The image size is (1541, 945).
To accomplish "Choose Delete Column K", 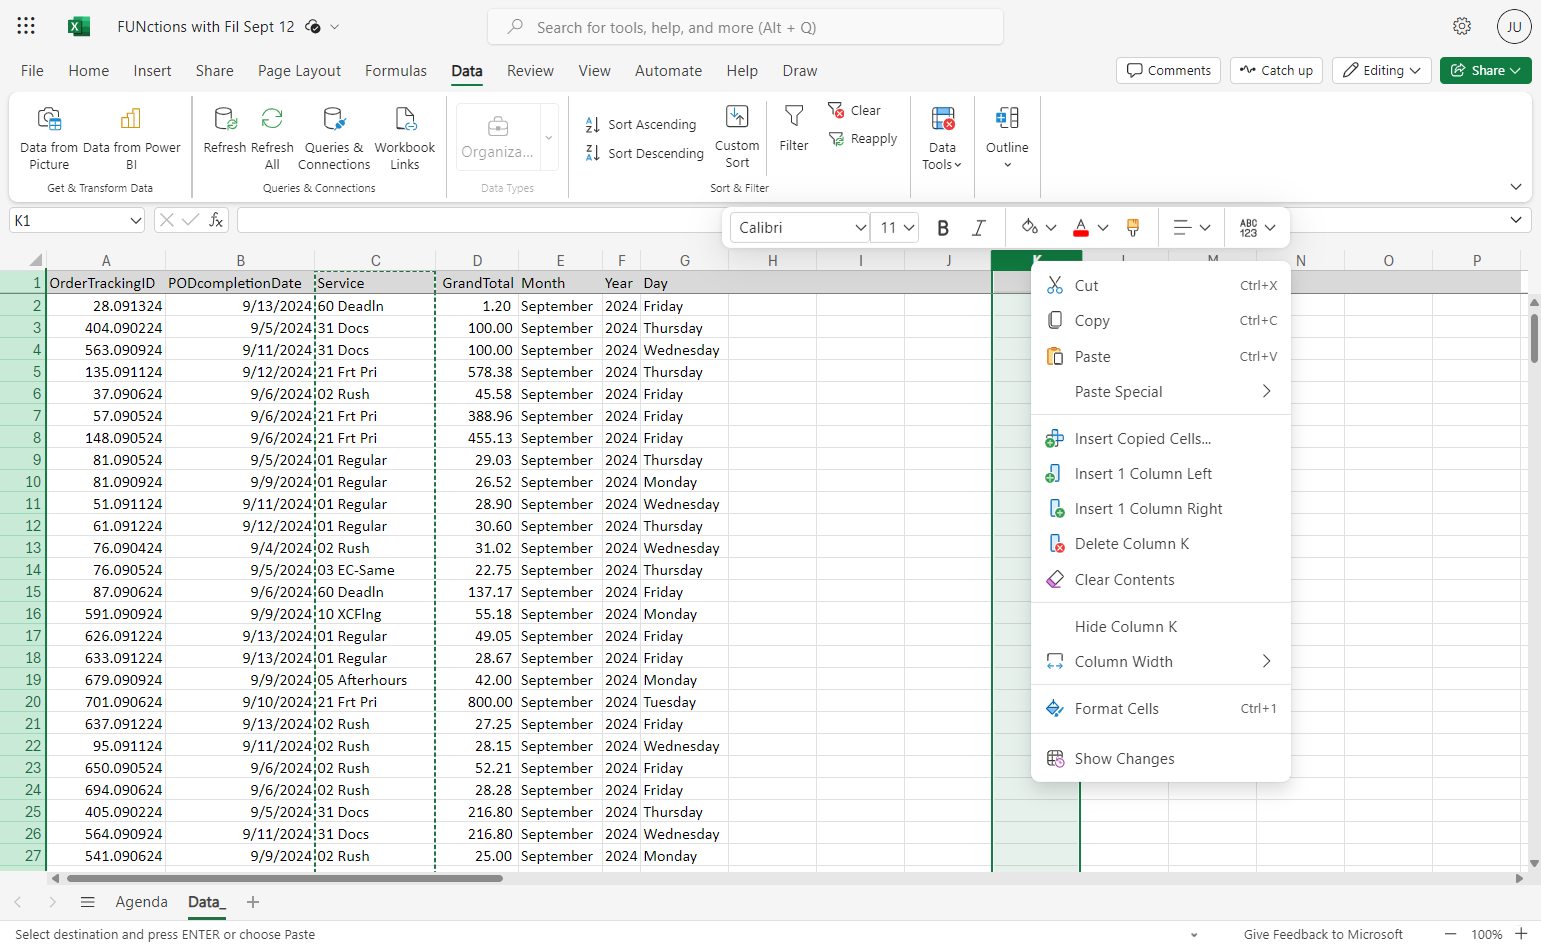I will point(1161,544).
